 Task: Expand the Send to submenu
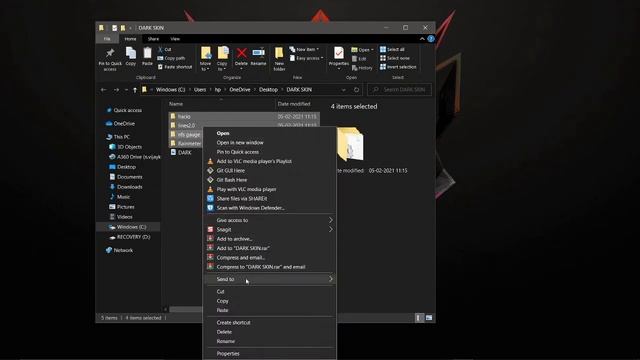[270, 279]
